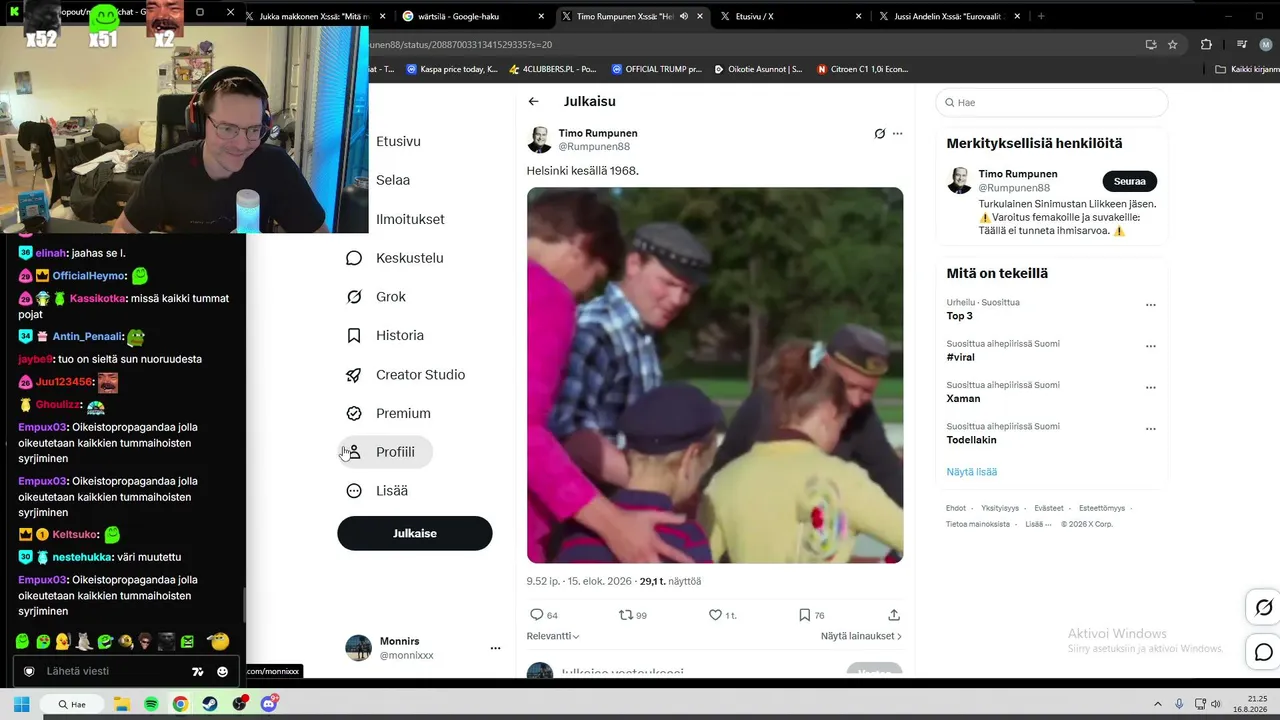The width and height of the screenshot is (1280, 720).
Task: Open options for #viral trend
Action: [1150, 346]
